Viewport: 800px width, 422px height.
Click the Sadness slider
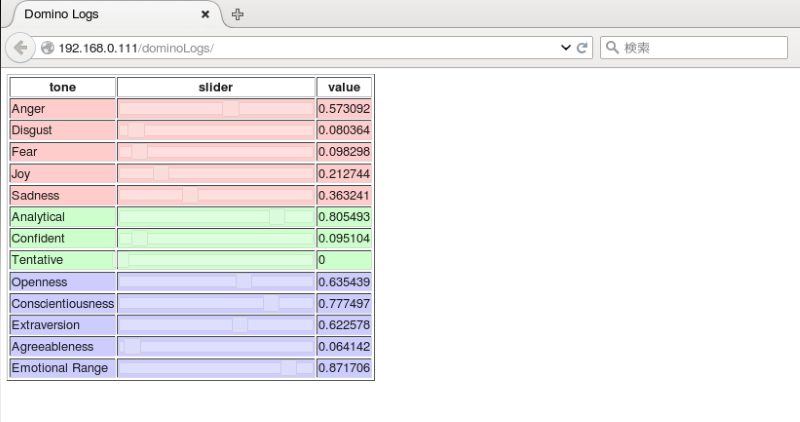[216, 195]
